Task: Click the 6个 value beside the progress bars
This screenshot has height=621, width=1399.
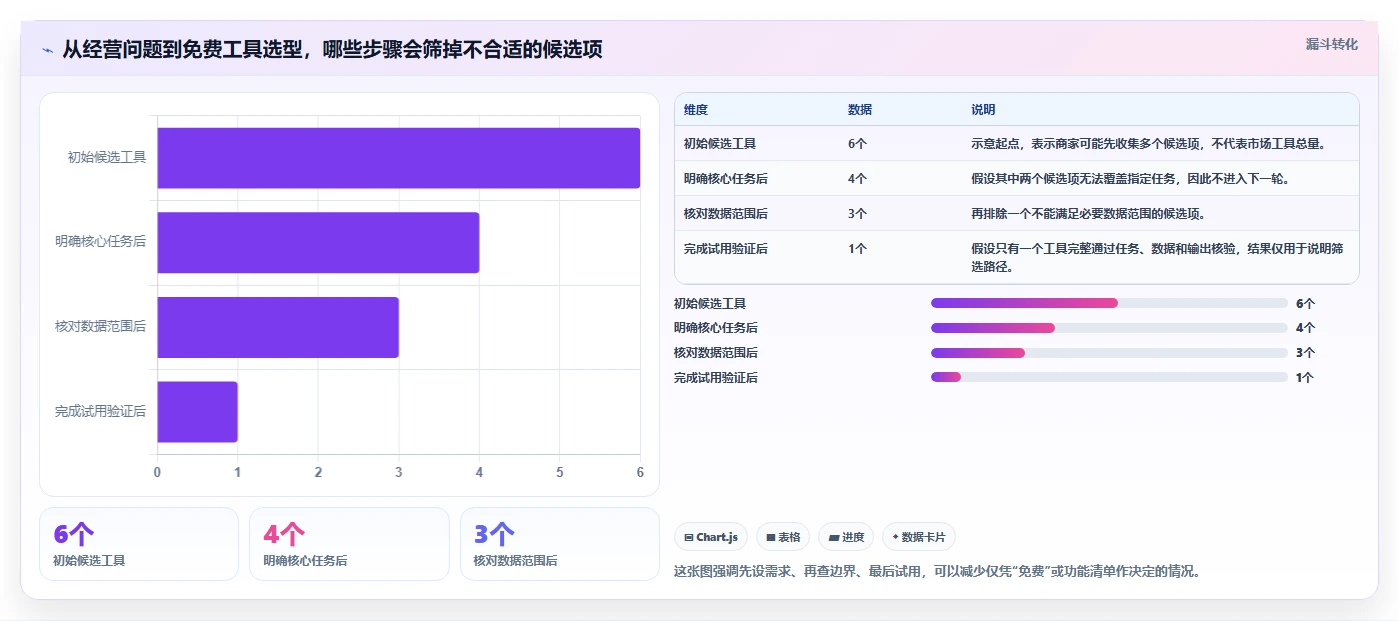Action: (1305, 303)
